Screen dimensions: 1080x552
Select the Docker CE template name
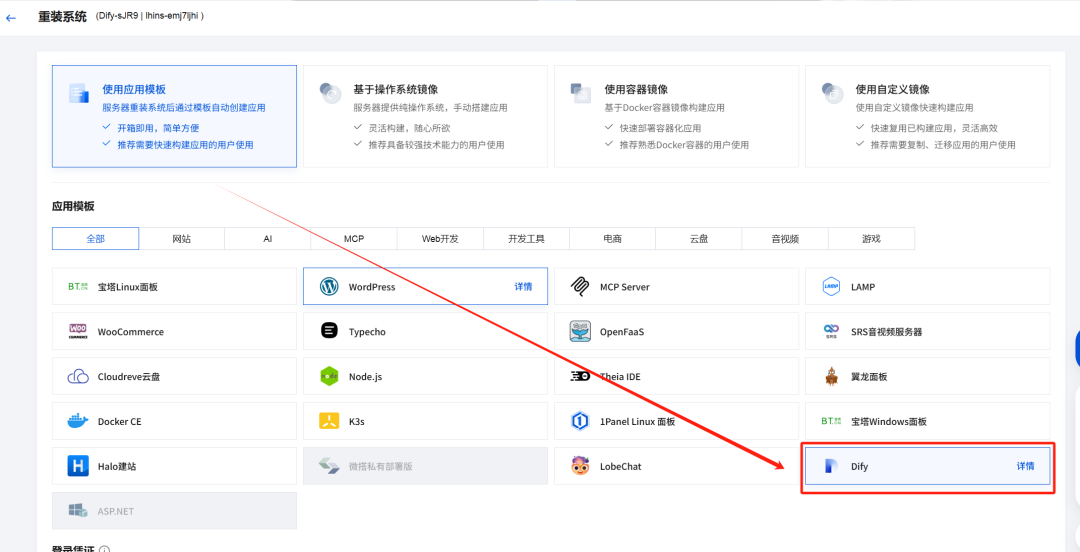point(120,422)
